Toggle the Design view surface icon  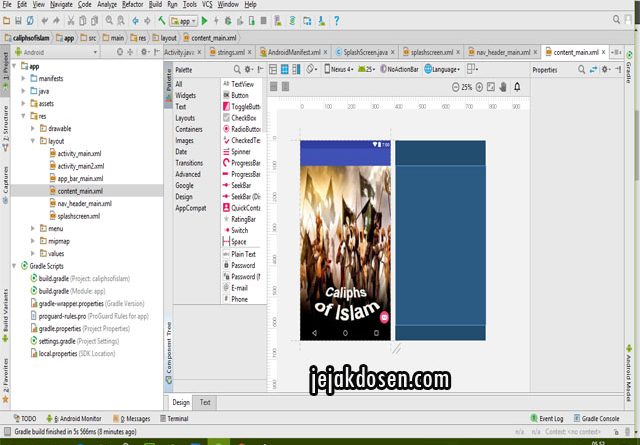(x=273, y=69)
